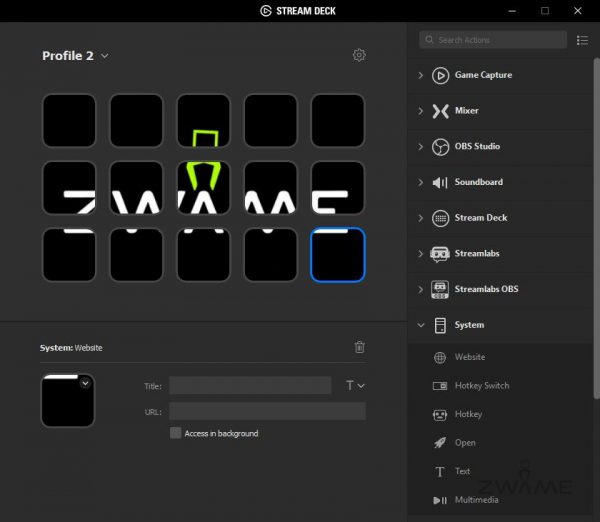Screen dimensions: 600x522
Task: Expand the OBS Studio category
Action: click(421, 147)
